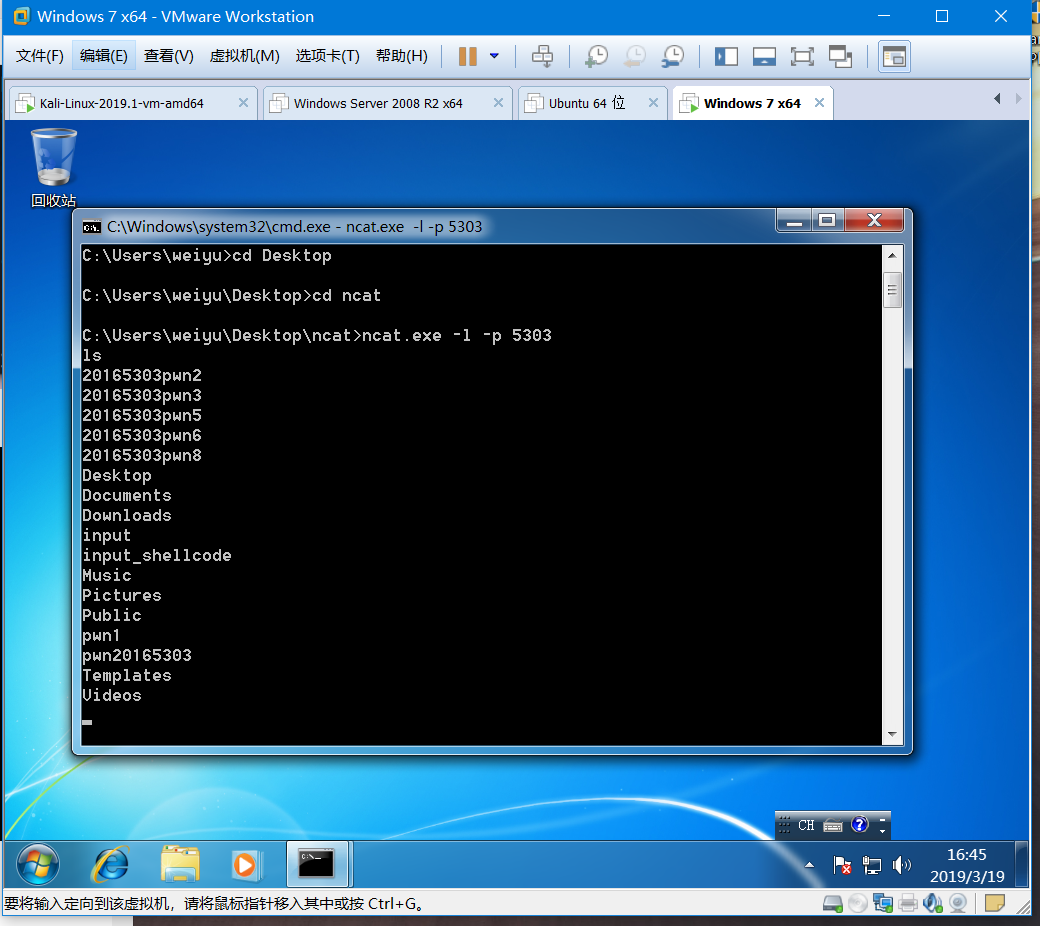Click VMware network adapter status icon
This screenshot has width=1040, height=926.
(x=883, y=903)
